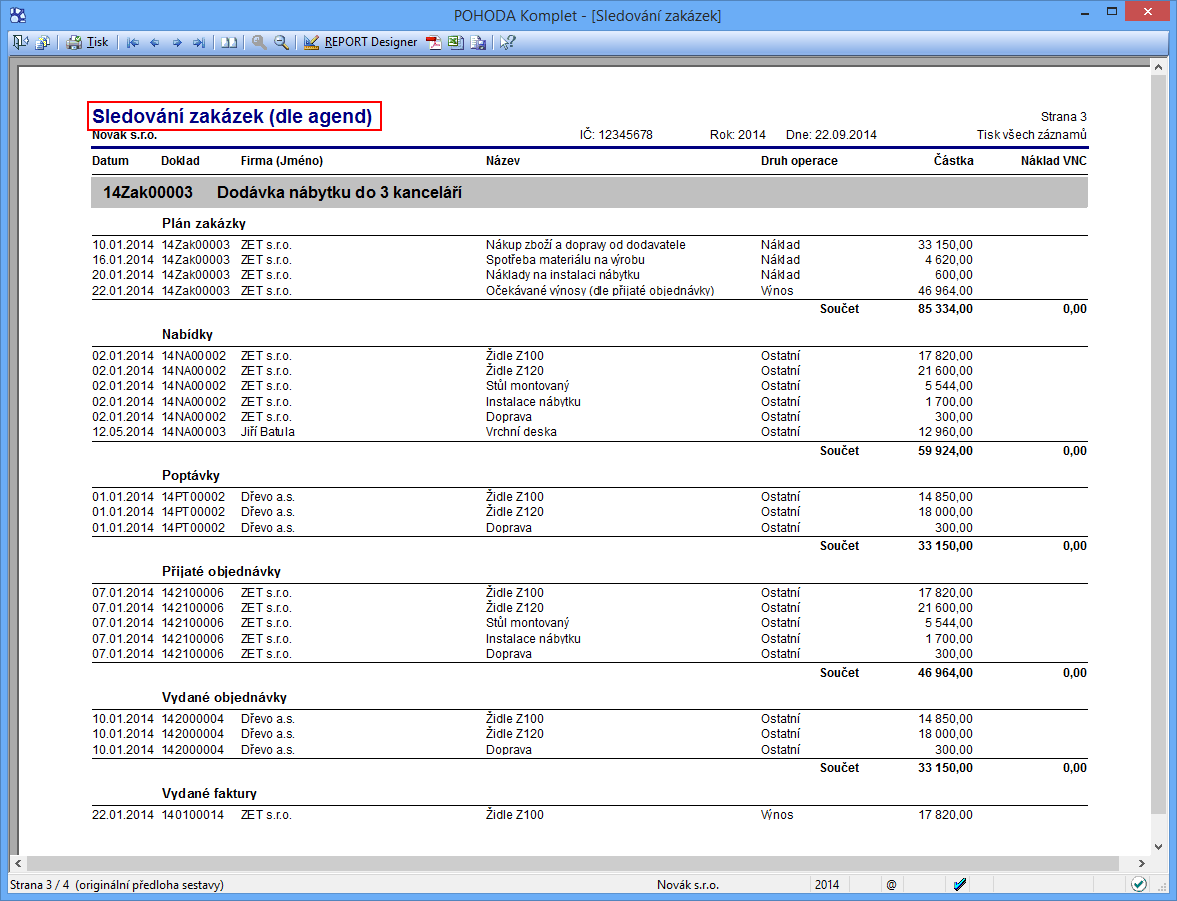Click document number 14NA00003

pos(194,432)
